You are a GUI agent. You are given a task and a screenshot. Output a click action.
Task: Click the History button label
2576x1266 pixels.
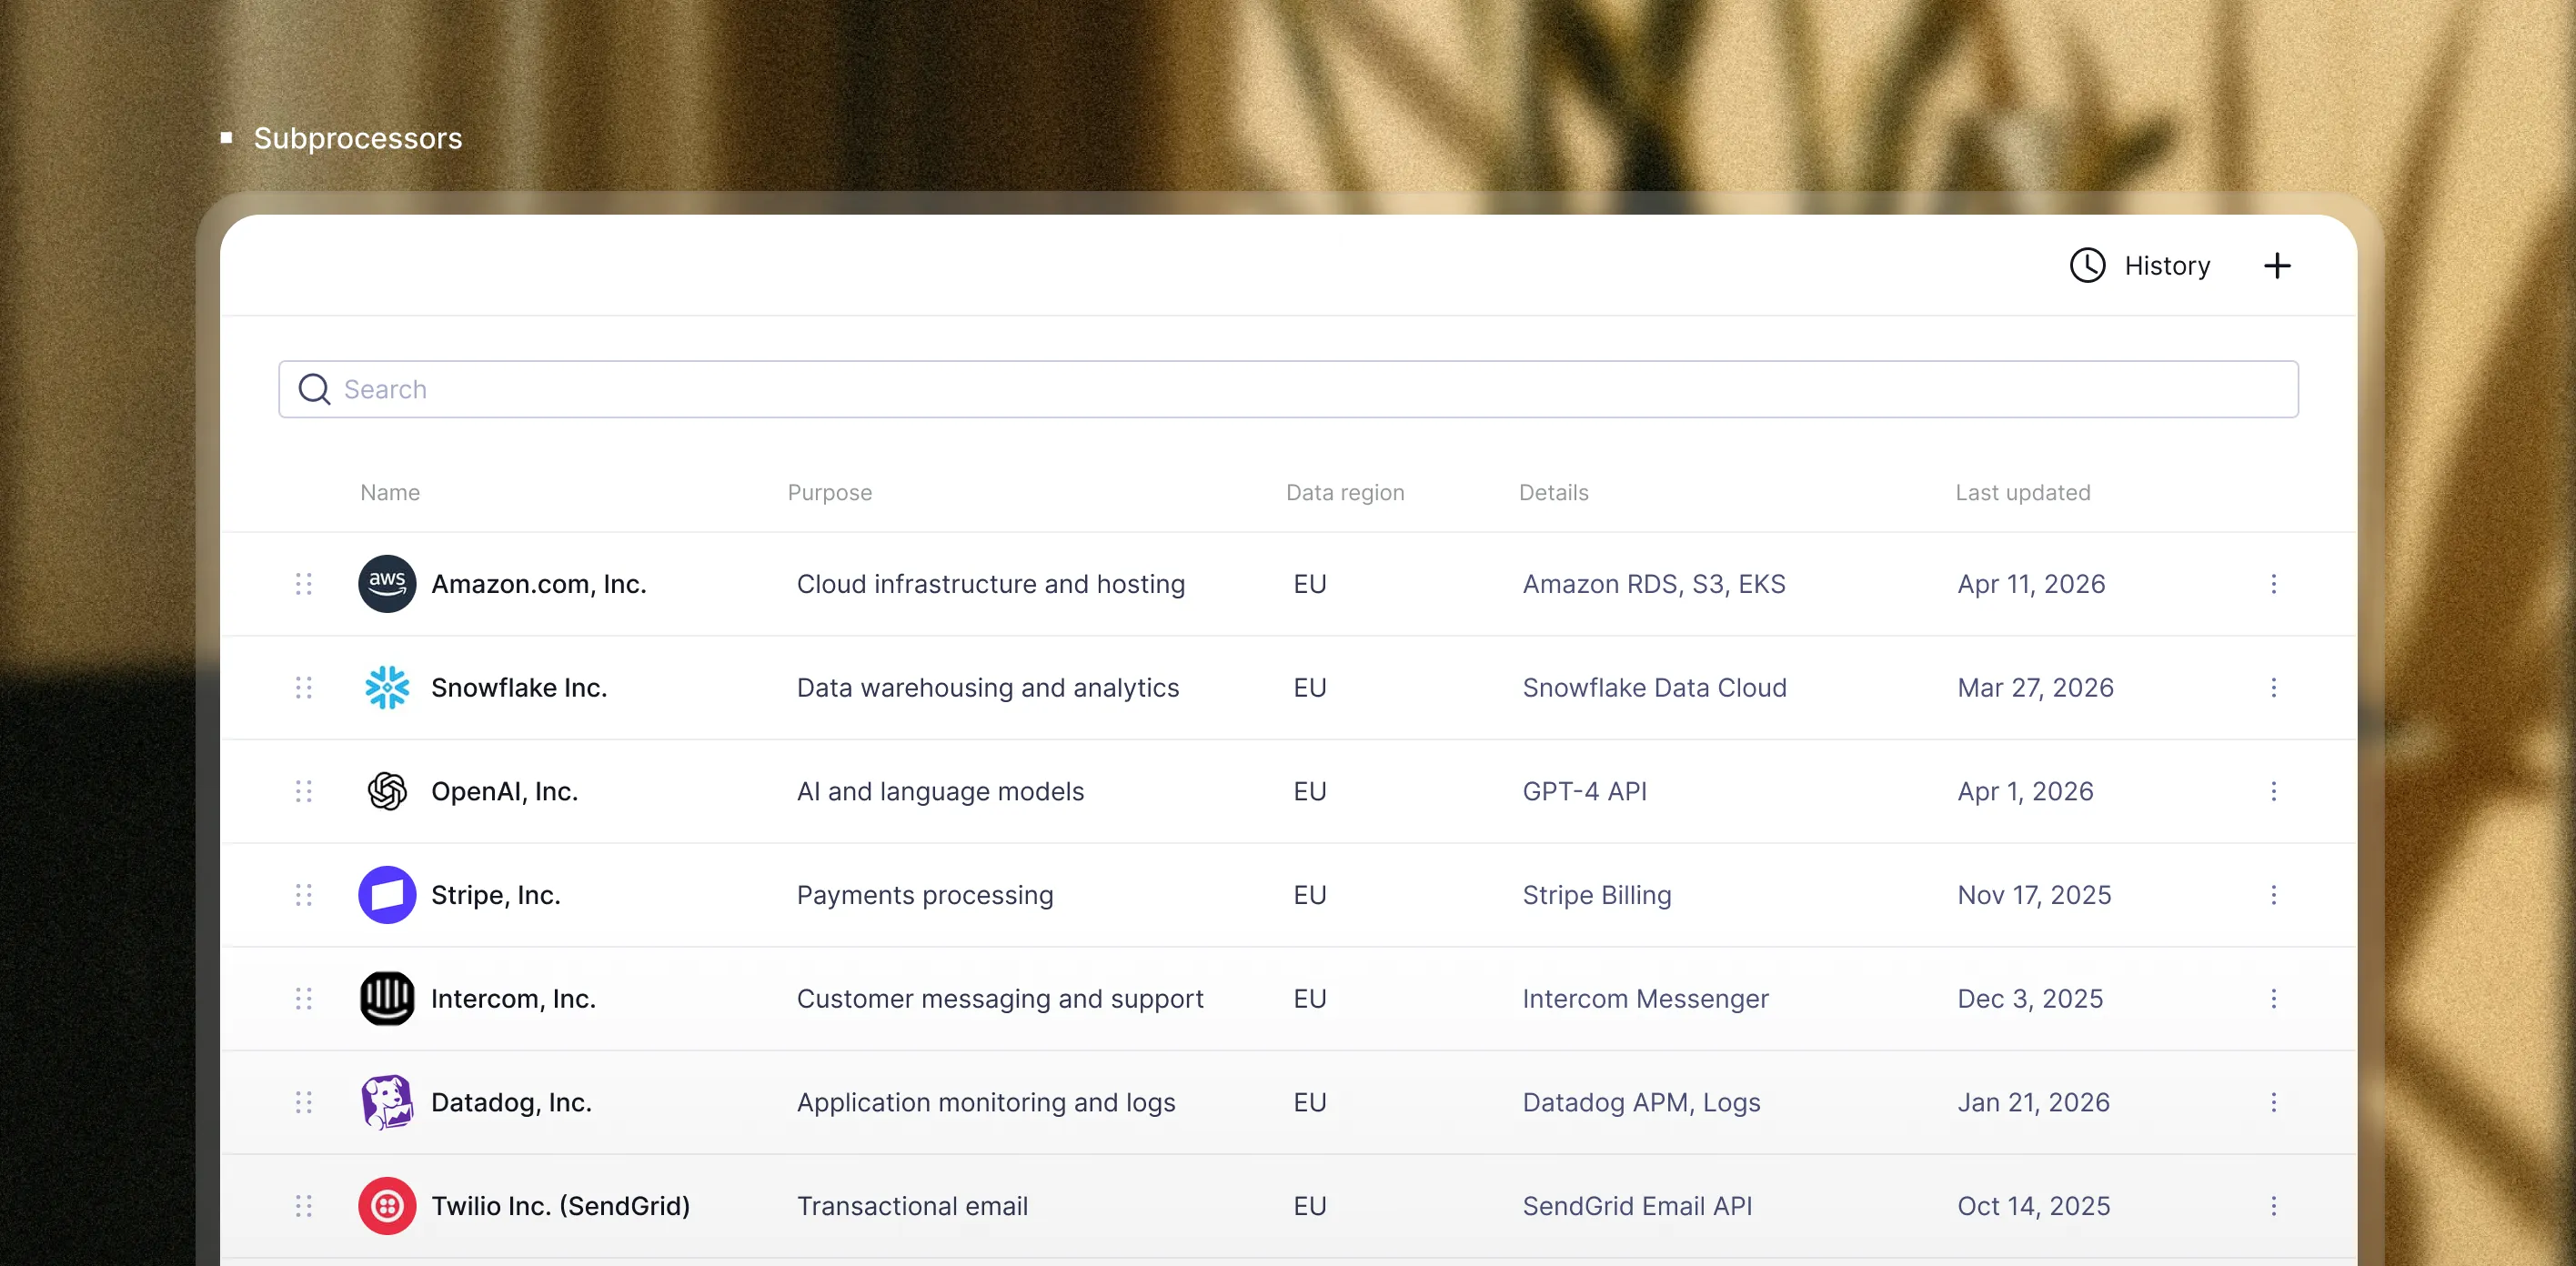(2167, 265)
